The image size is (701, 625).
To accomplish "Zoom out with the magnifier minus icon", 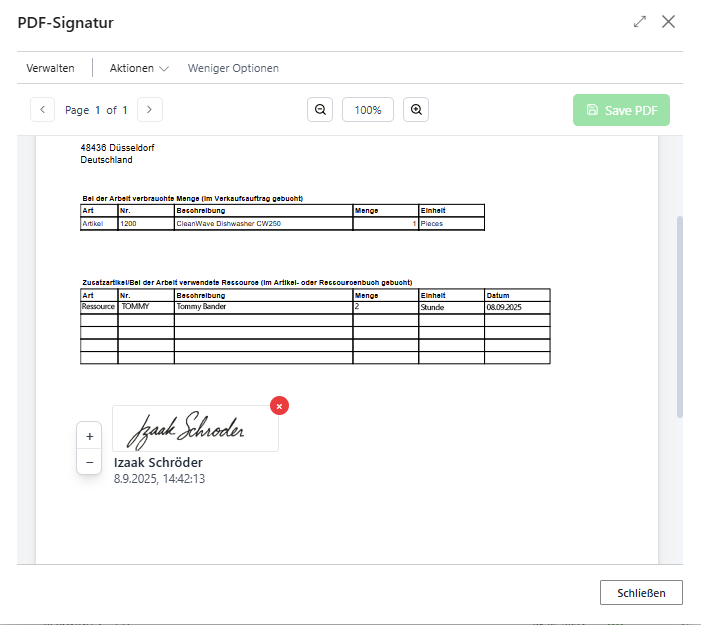I will 320,110.
